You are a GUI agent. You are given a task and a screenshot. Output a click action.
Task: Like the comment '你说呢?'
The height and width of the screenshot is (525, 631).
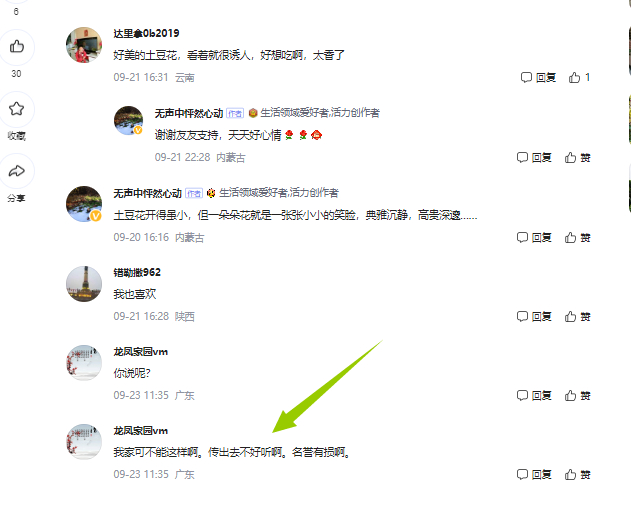click(577, 395)
